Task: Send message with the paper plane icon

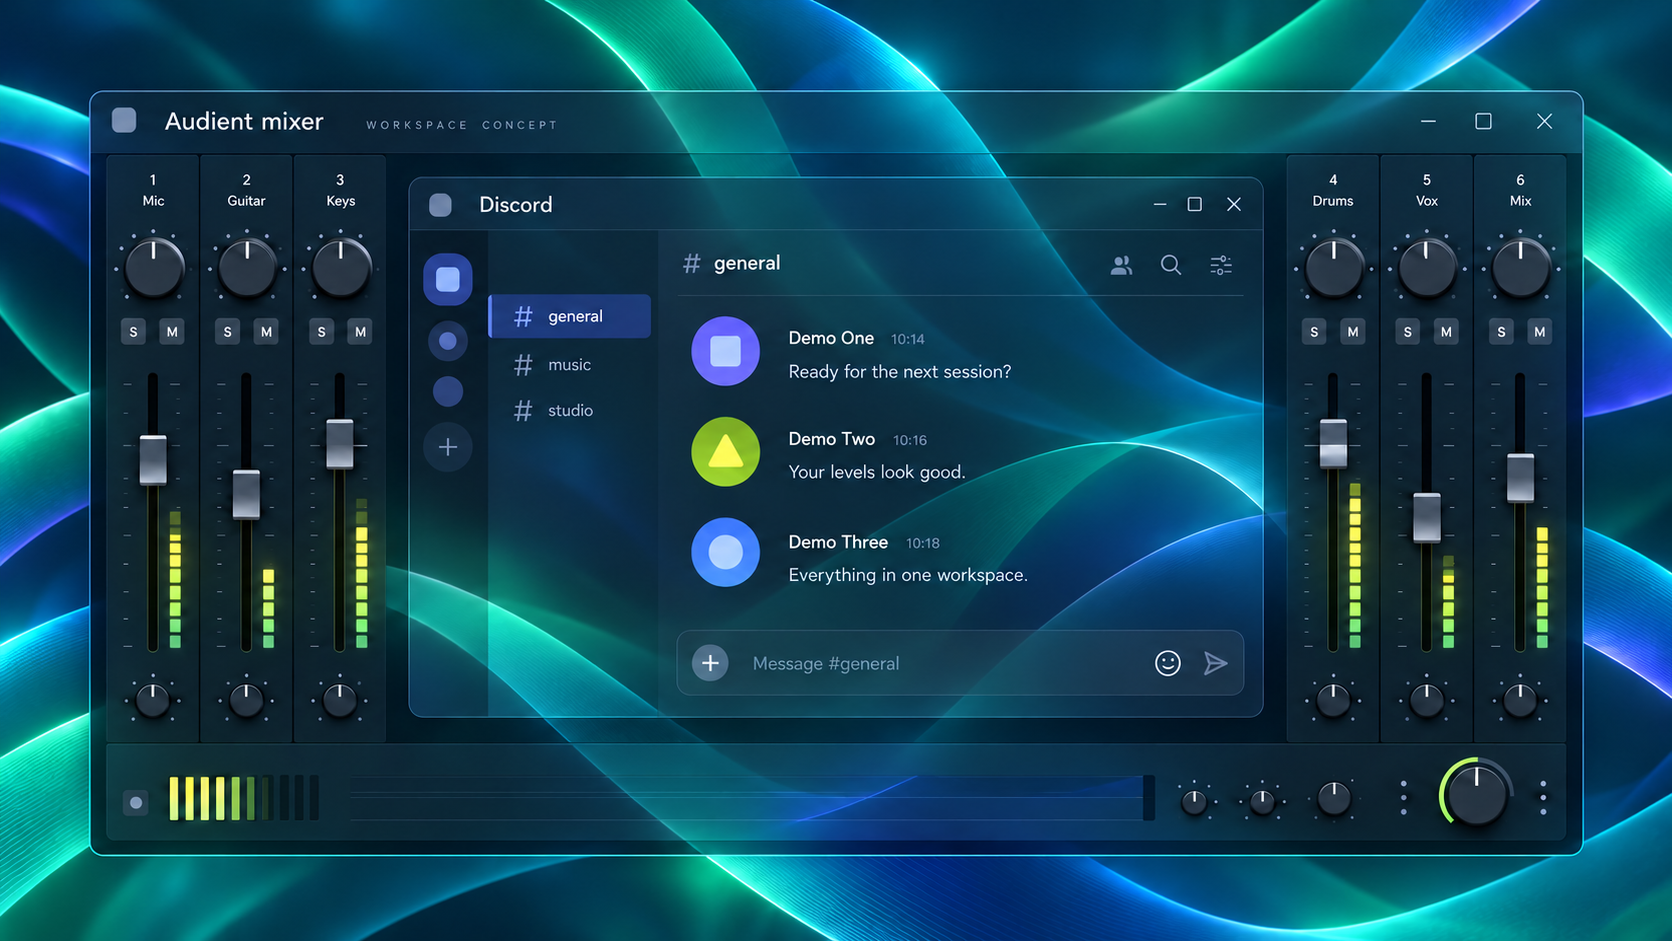Action: pos(1215,663)
